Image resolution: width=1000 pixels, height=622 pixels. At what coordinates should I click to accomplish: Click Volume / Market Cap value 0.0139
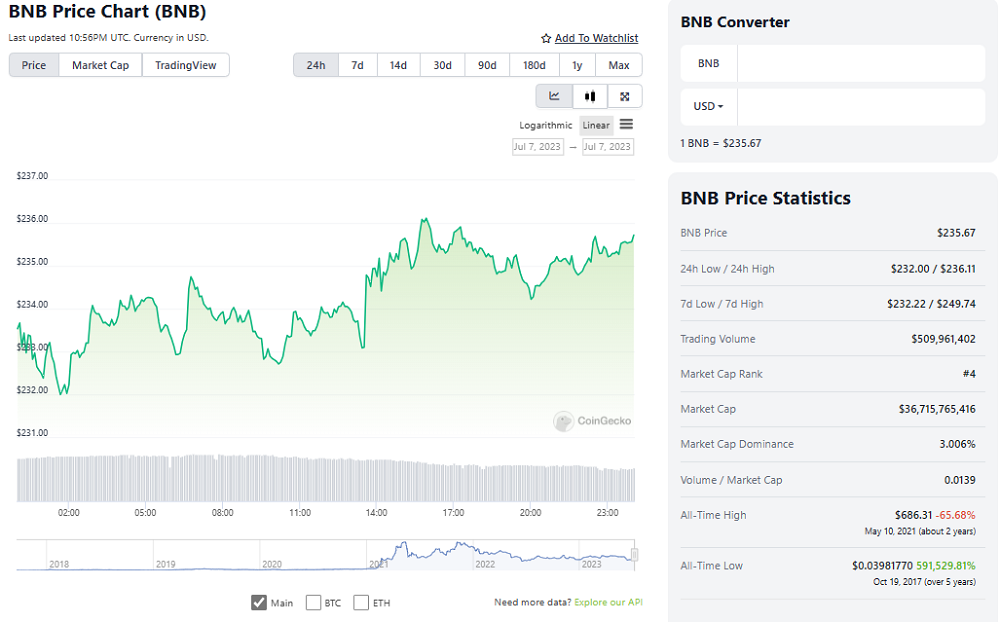[960, 480]
